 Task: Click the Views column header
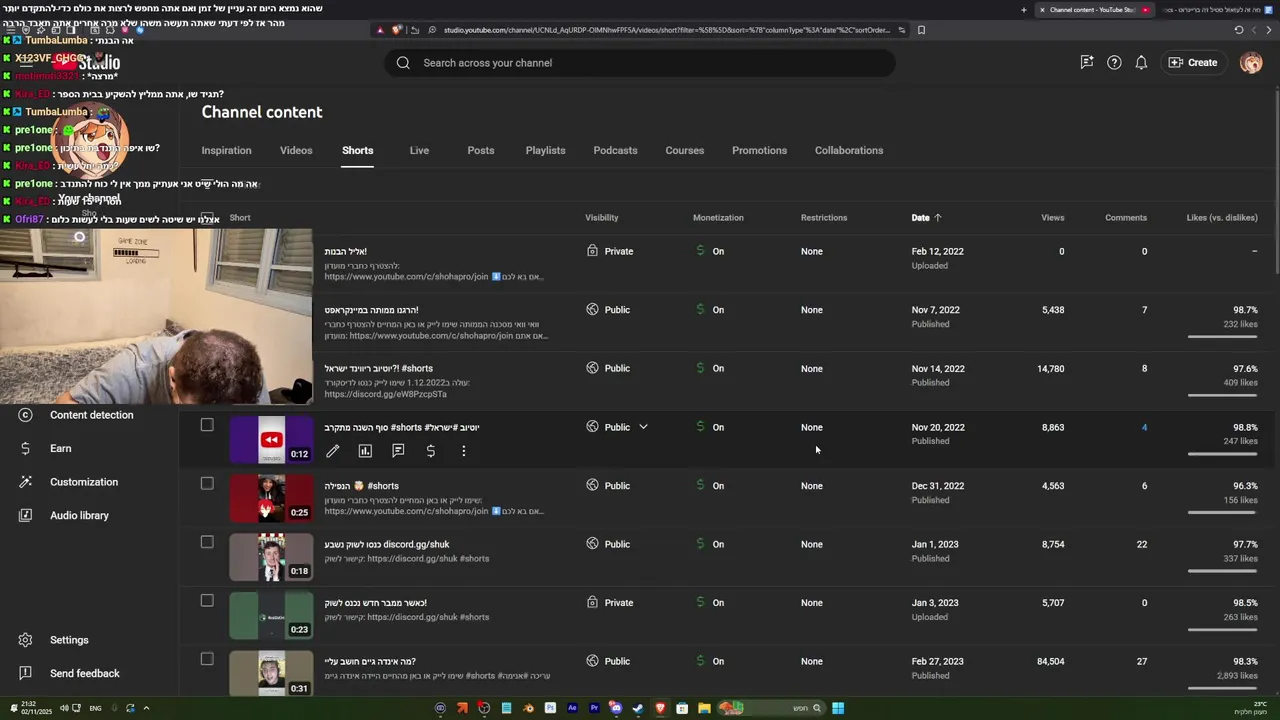[x=1052, y=217]
